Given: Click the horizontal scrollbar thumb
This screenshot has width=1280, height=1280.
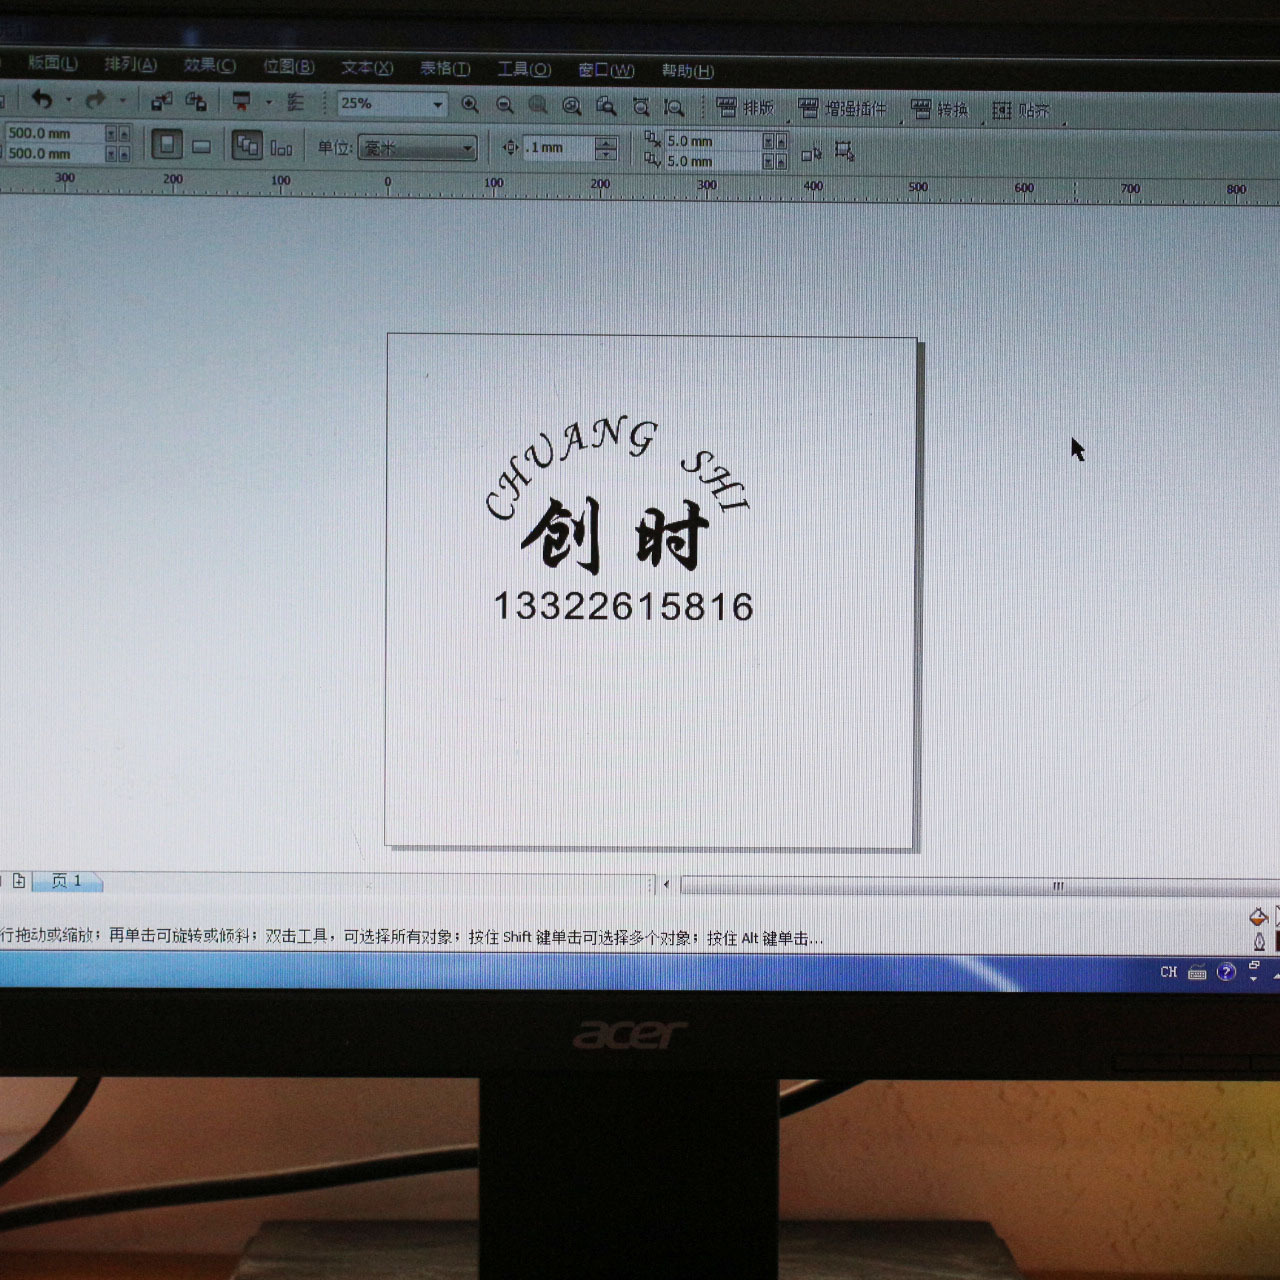Looking at the screenshot, I should click(980, 886).
